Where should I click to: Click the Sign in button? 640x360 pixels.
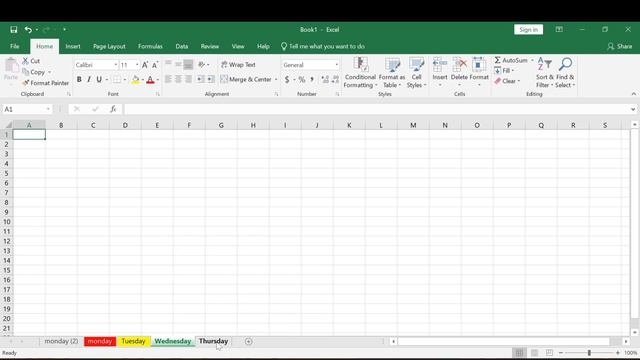point(529,29)
